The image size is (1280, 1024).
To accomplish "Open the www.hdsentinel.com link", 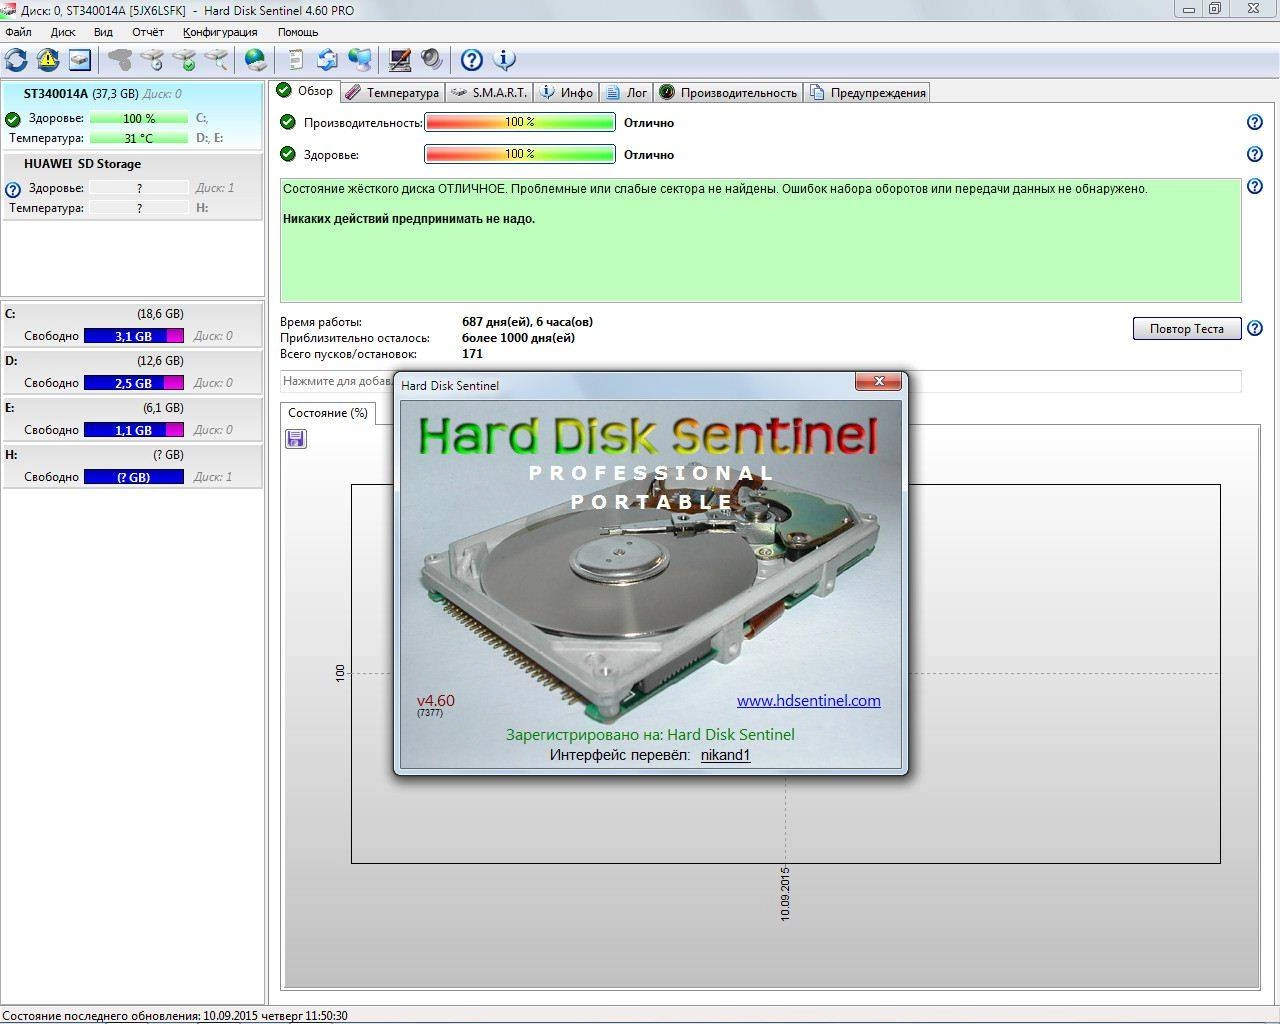I will (x=809, y=701).
